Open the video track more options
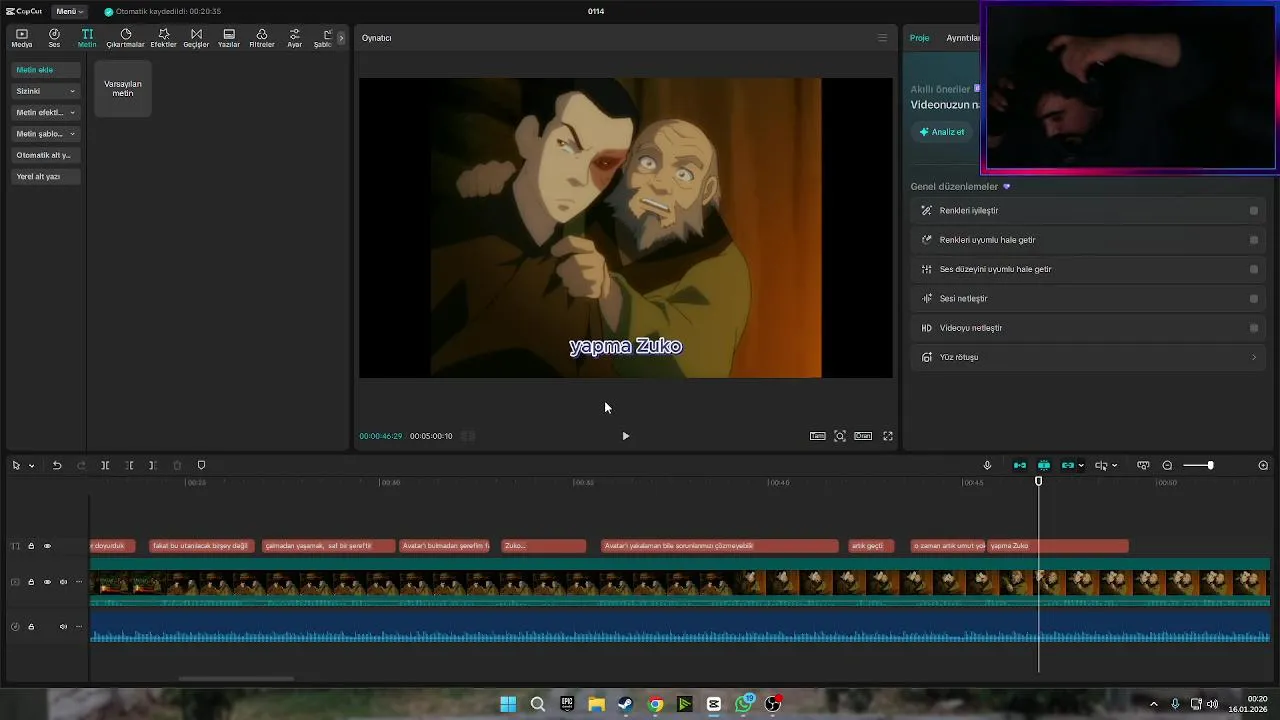This screenshot has height=720, width=1280. 79,582
